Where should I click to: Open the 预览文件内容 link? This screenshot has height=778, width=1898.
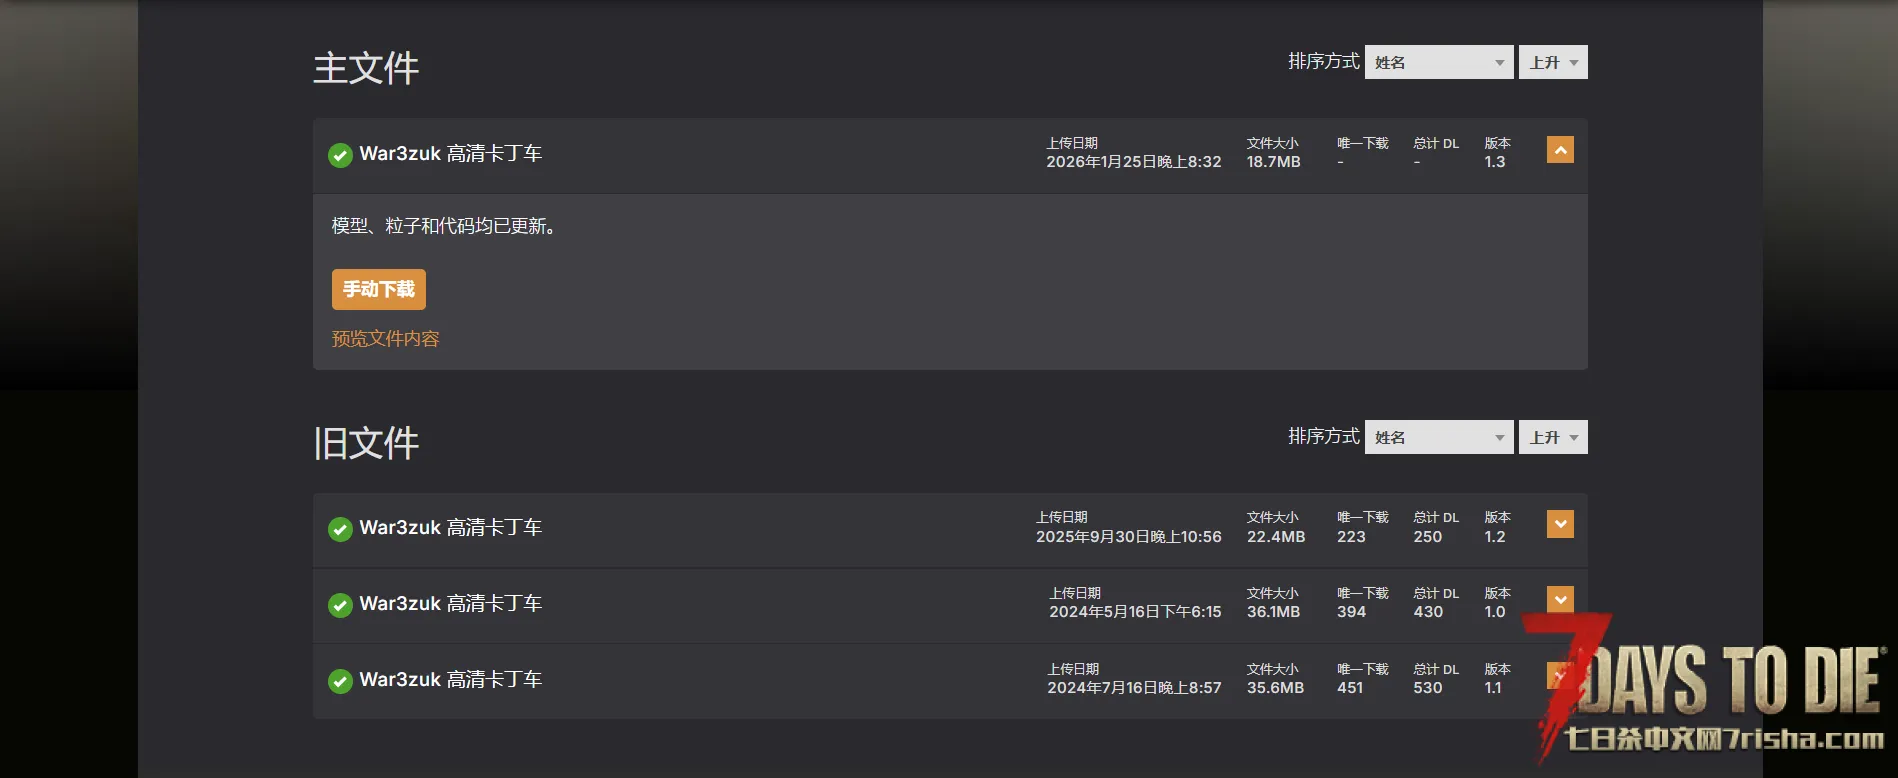385,339
